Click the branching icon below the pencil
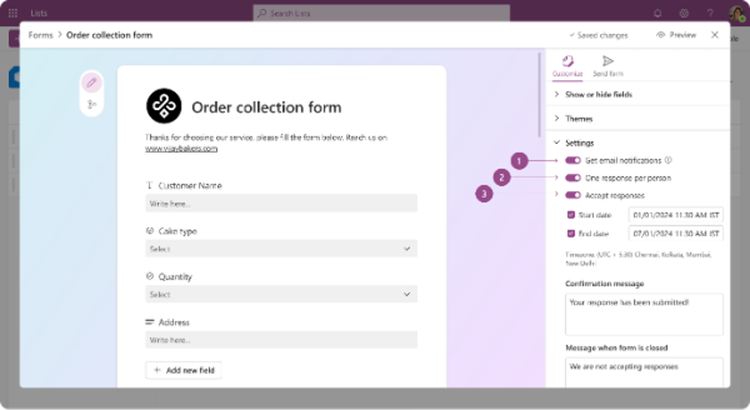750x410 pixels. point(91,104)
